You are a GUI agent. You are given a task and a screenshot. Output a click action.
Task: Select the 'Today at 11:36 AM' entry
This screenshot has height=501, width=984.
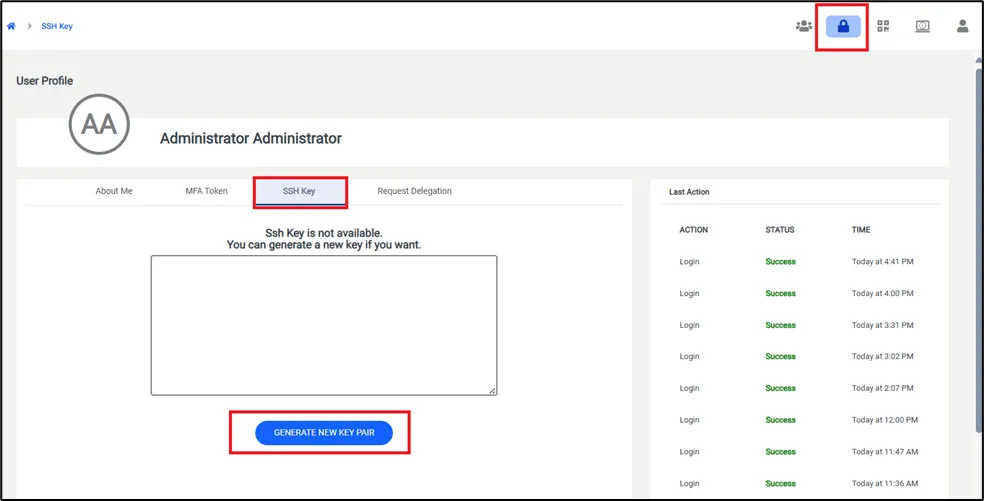click(x=885, y=483)
